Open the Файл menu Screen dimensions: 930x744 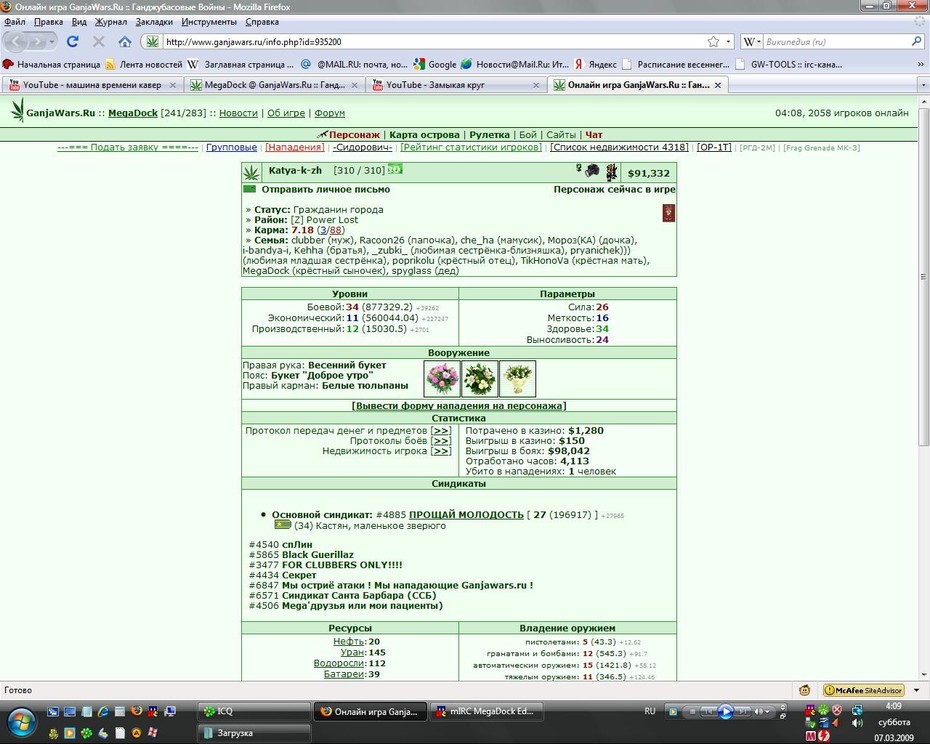pos(15,22)
